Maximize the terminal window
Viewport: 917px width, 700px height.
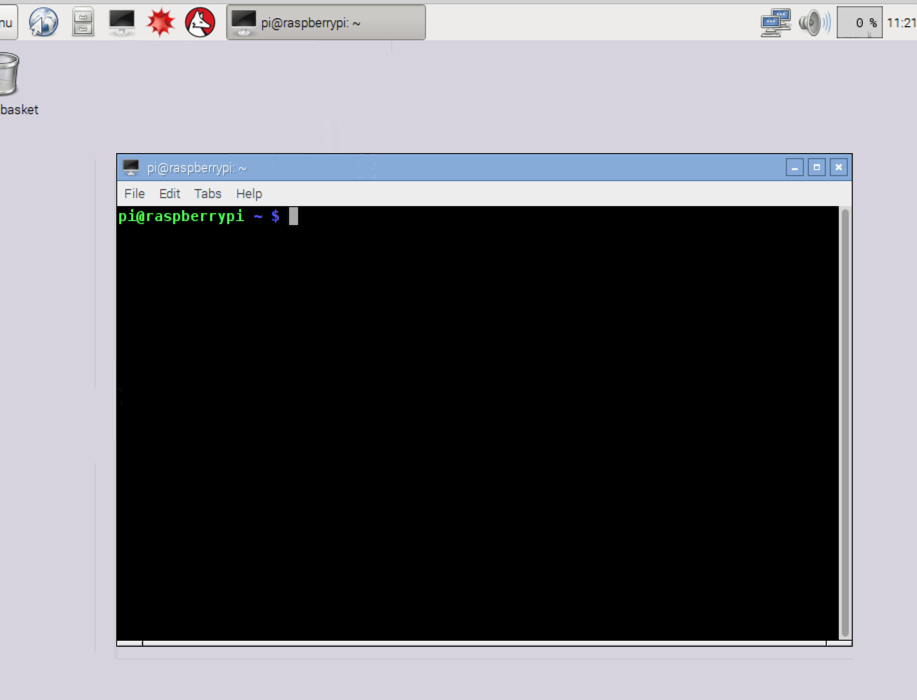click(x=816, y=168)
